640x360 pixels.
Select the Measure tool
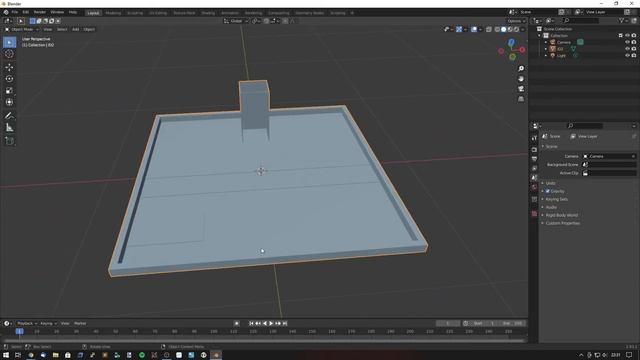pos(9,128)
